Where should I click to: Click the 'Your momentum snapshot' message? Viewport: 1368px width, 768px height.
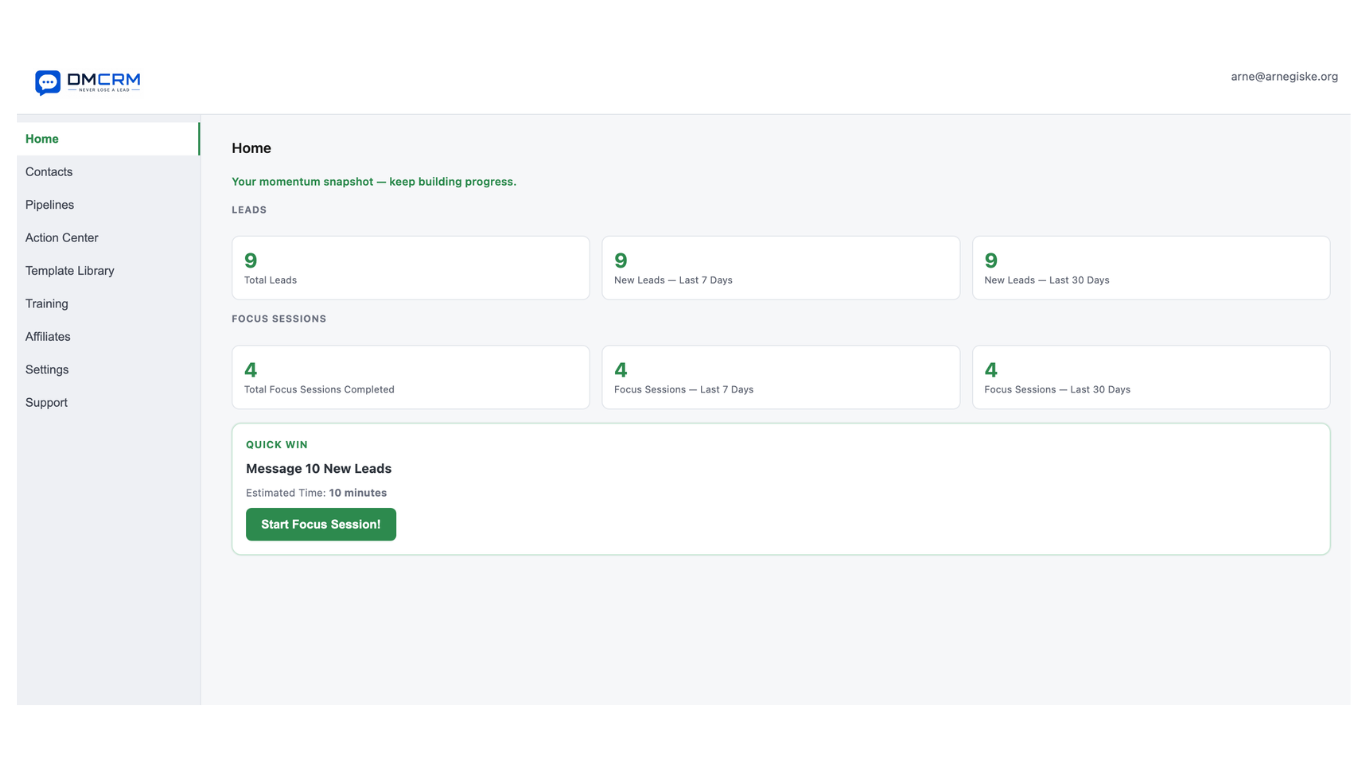point(374,182)
